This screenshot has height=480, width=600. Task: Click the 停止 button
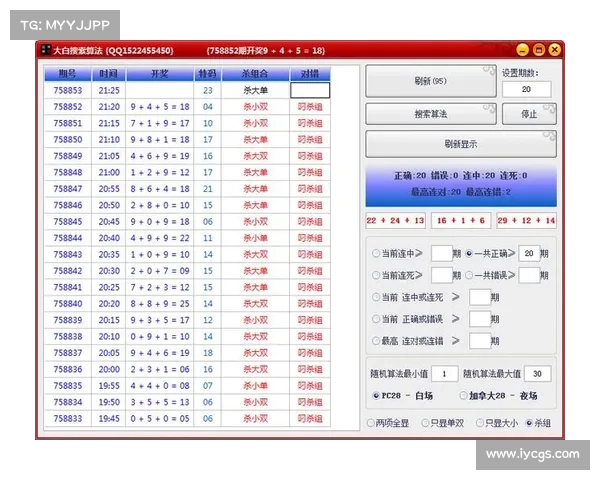click(x=529, y=114)
